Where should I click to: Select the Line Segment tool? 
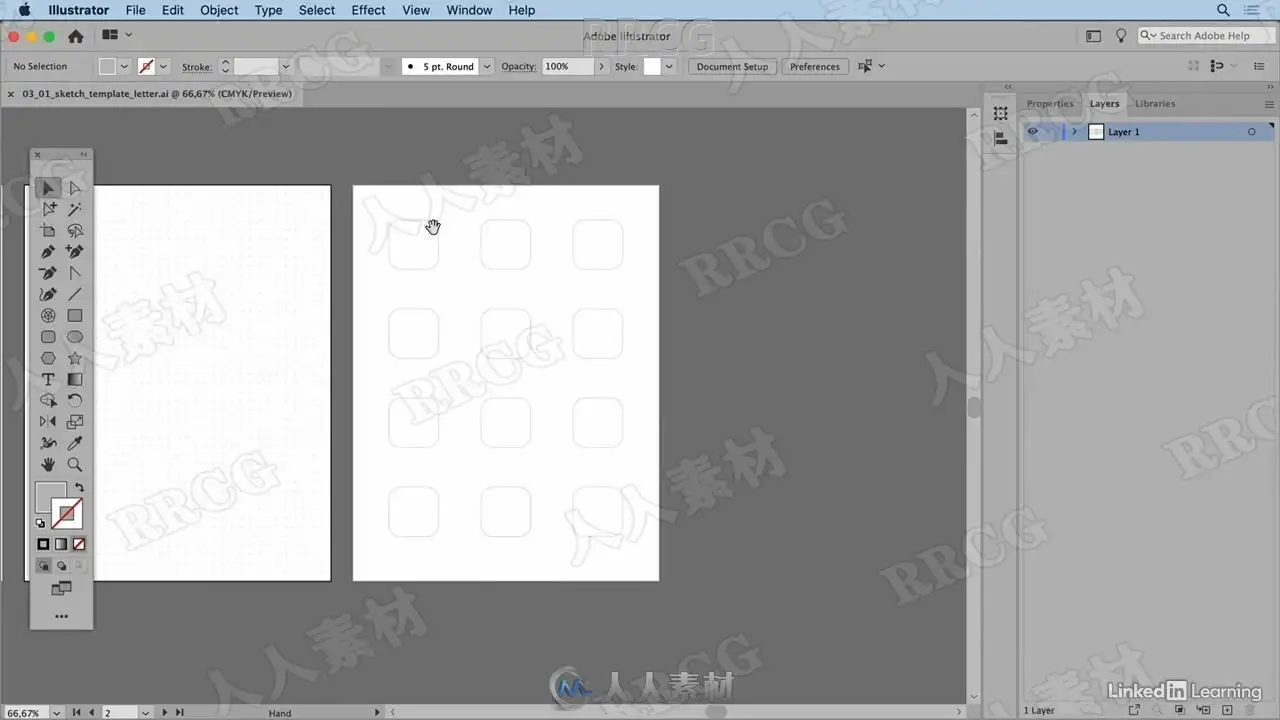click(x=75, y=294)
